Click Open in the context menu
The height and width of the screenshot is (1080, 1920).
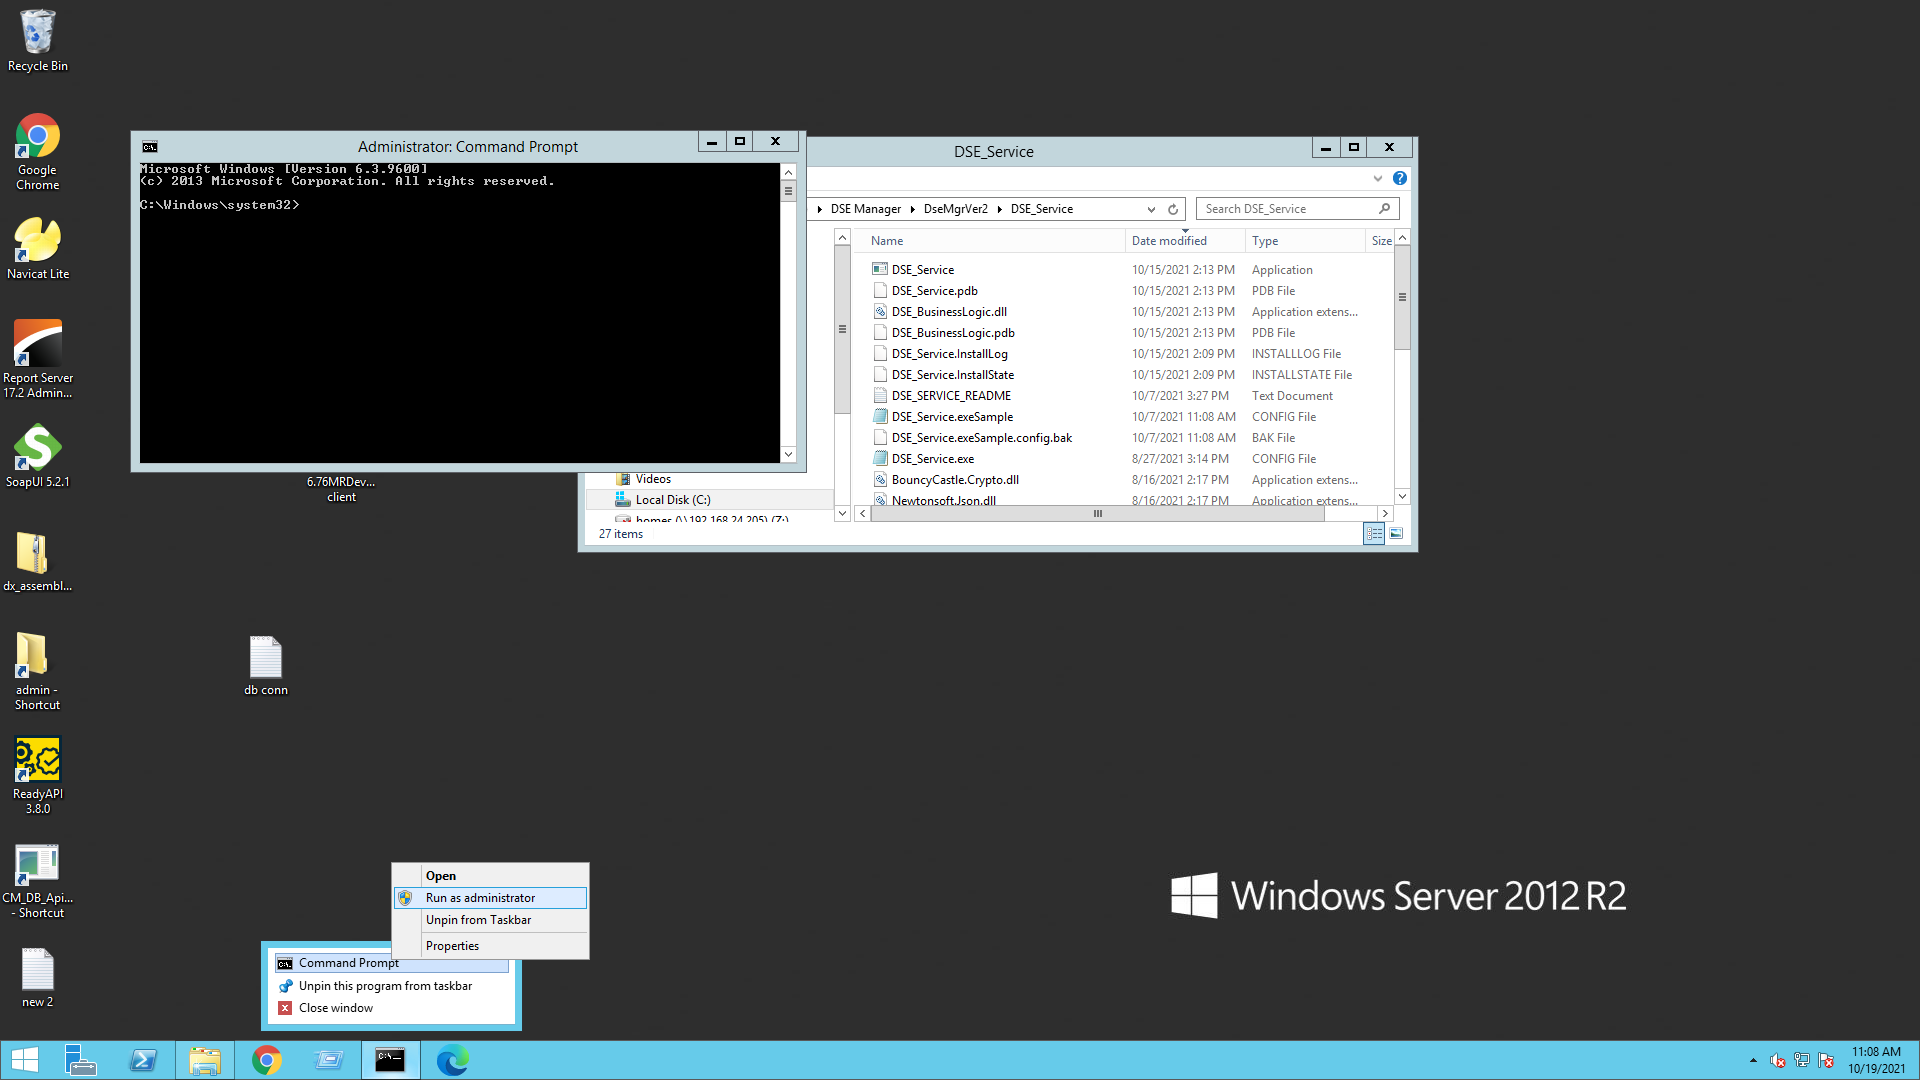click(439, 874)
